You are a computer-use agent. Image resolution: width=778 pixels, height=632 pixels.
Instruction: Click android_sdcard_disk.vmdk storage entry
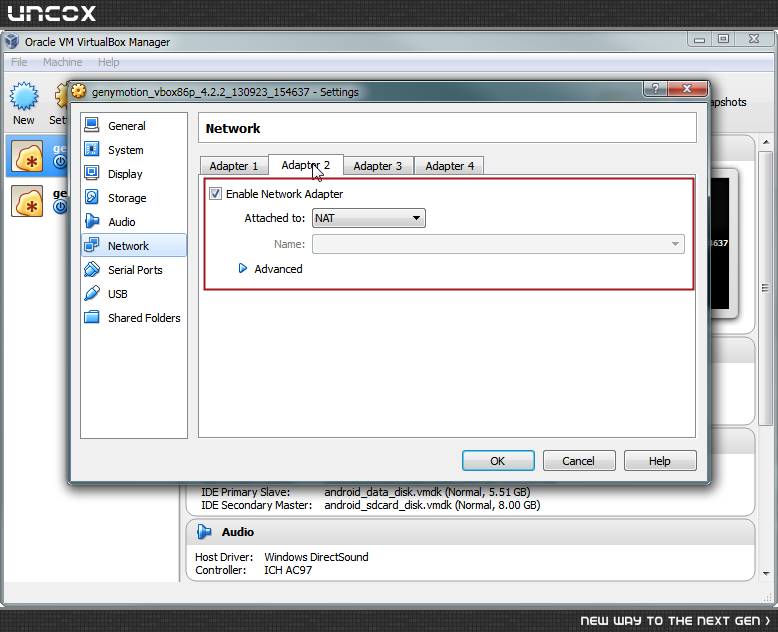pyautogui.click(x=432, y=505)
